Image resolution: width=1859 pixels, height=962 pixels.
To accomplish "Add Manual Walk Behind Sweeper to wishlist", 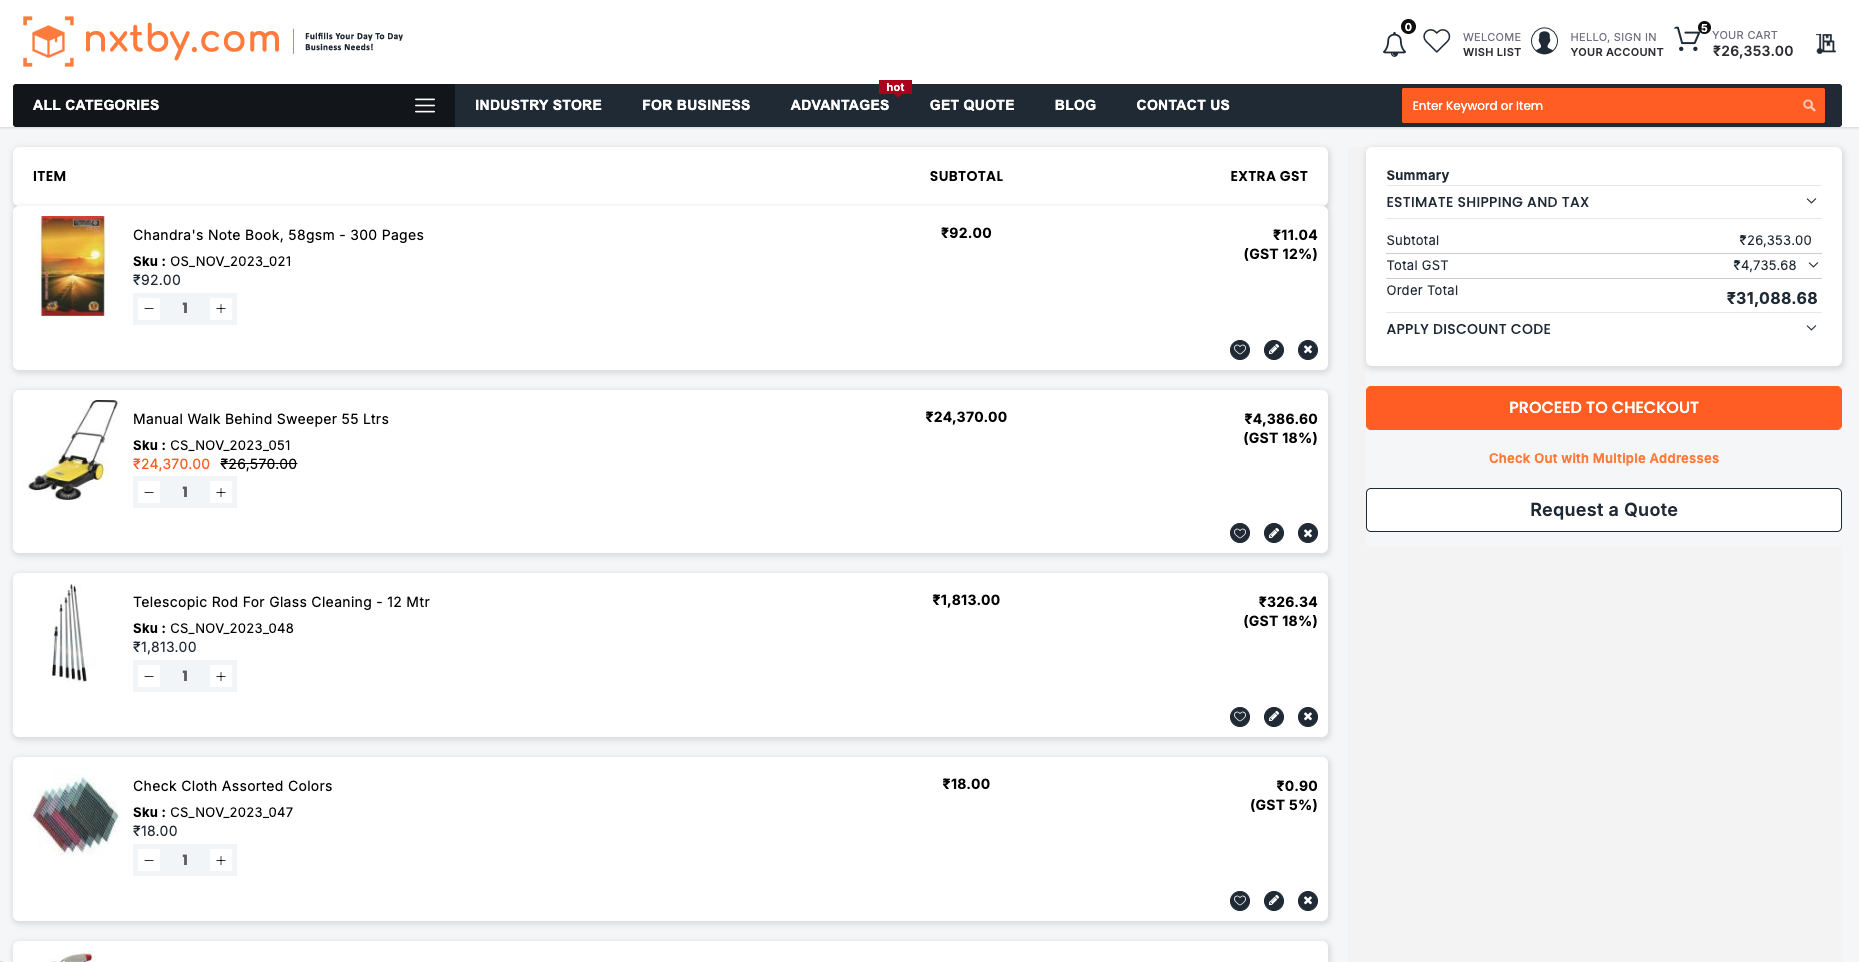I will 1240,533.
